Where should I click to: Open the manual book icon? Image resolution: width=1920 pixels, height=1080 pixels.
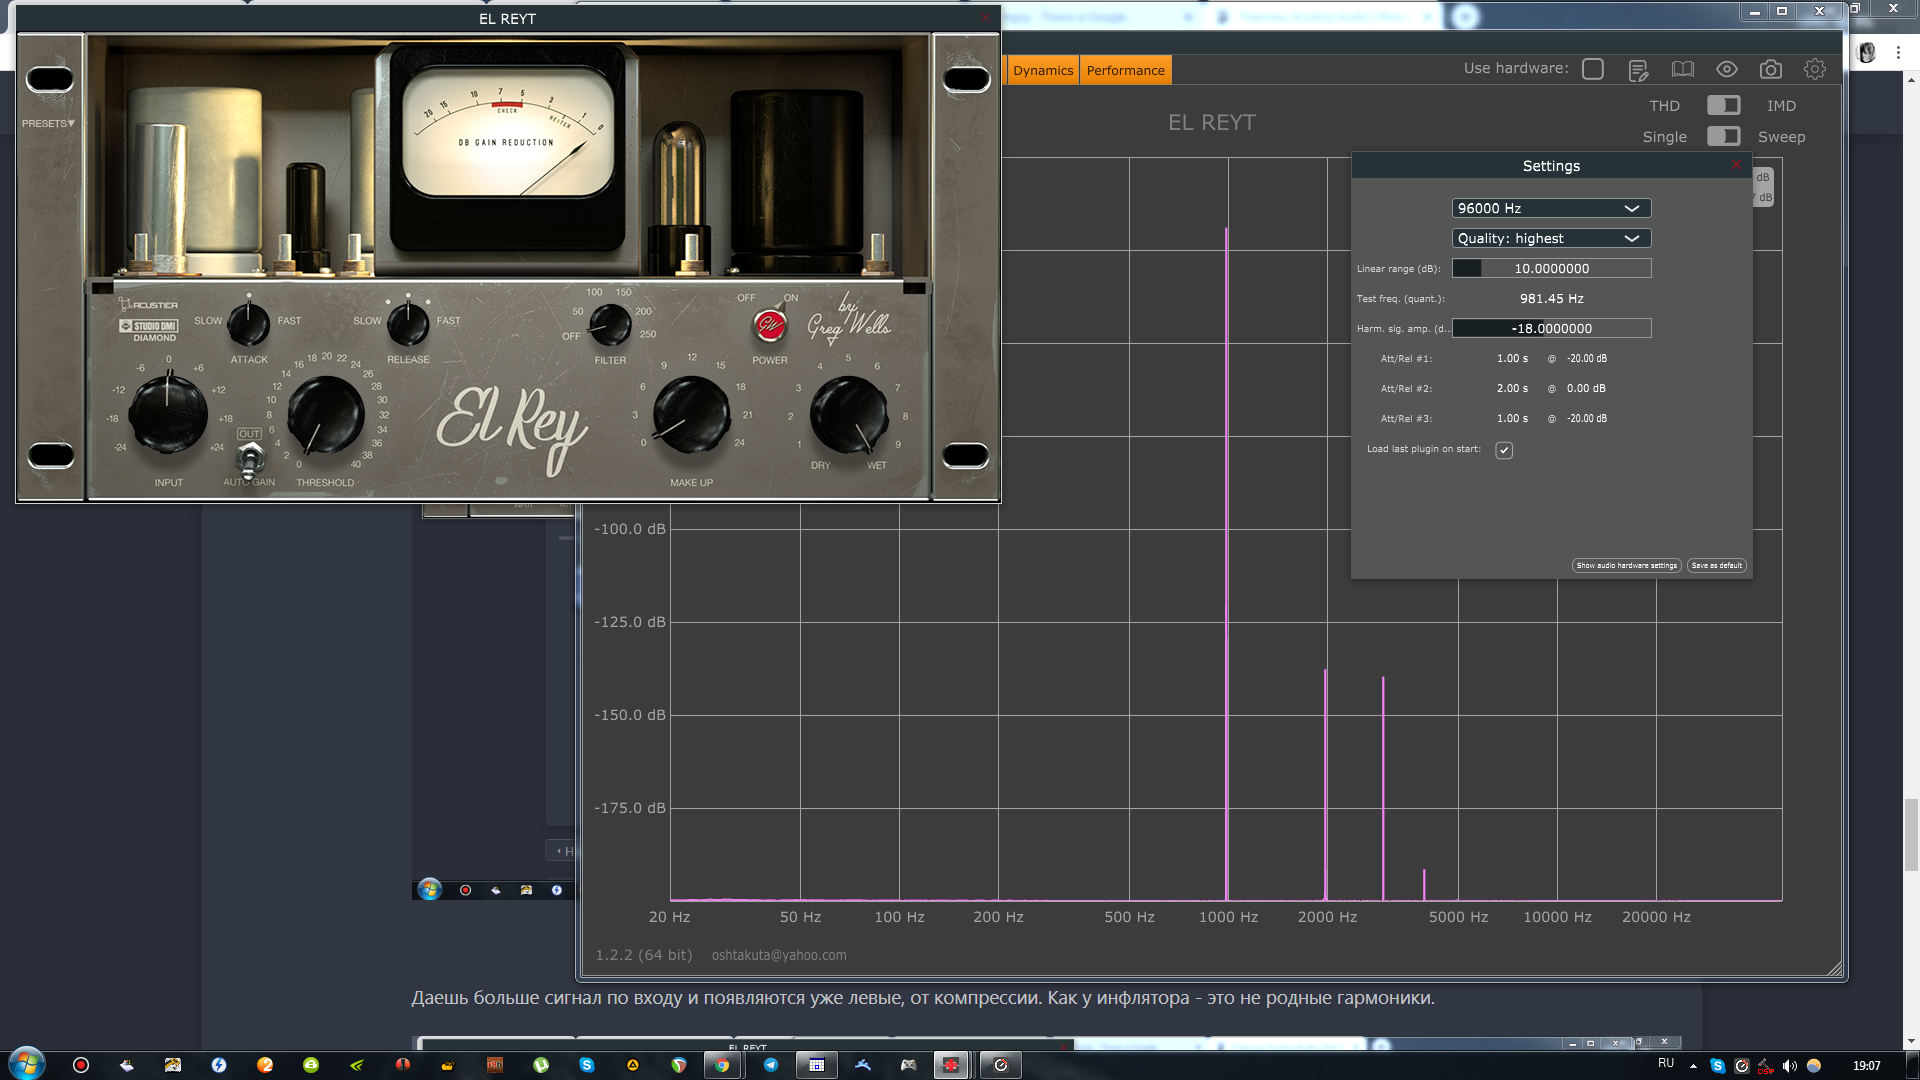[1683, 69]
